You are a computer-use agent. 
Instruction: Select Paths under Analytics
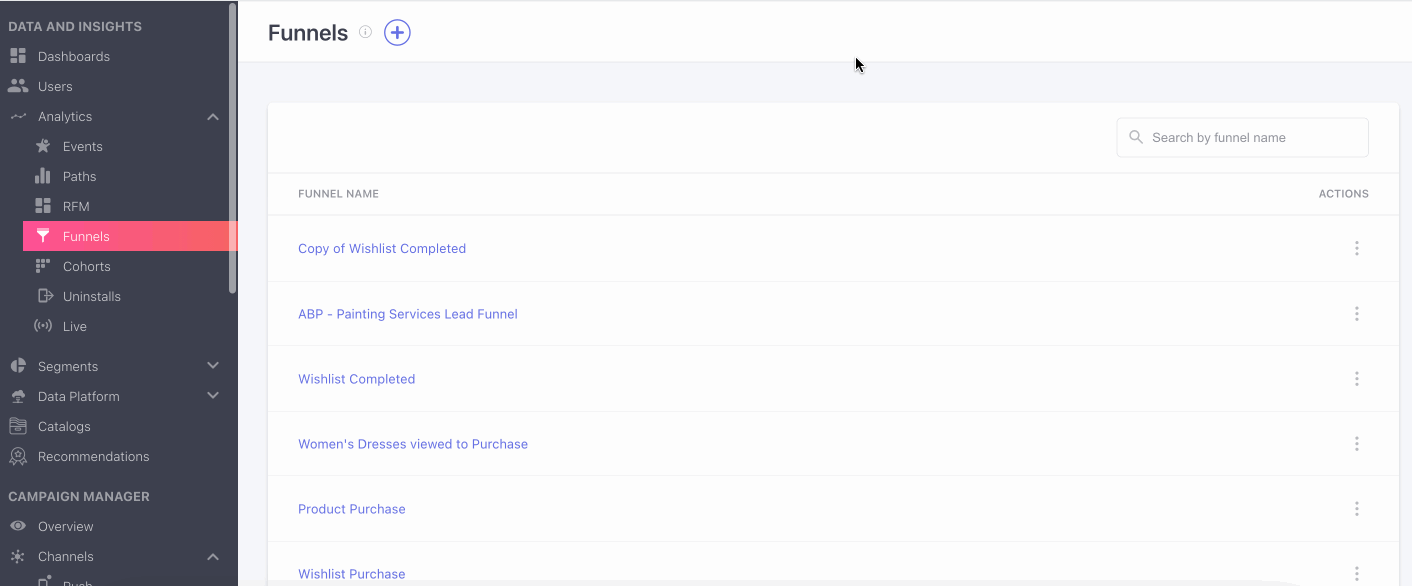[80, 176]
